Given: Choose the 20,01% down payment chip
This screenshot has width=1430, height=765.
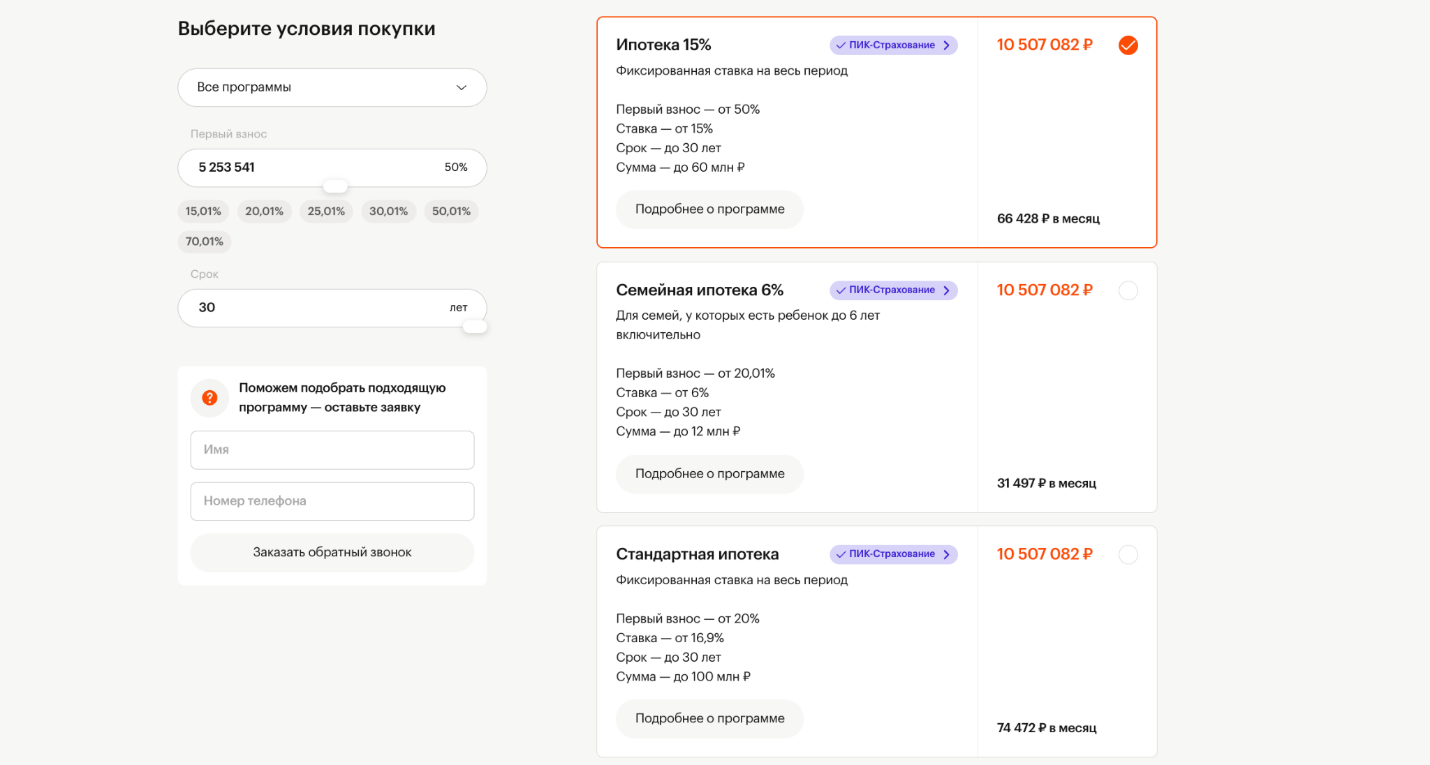Looking at the screenshot, I should (264, 211).
